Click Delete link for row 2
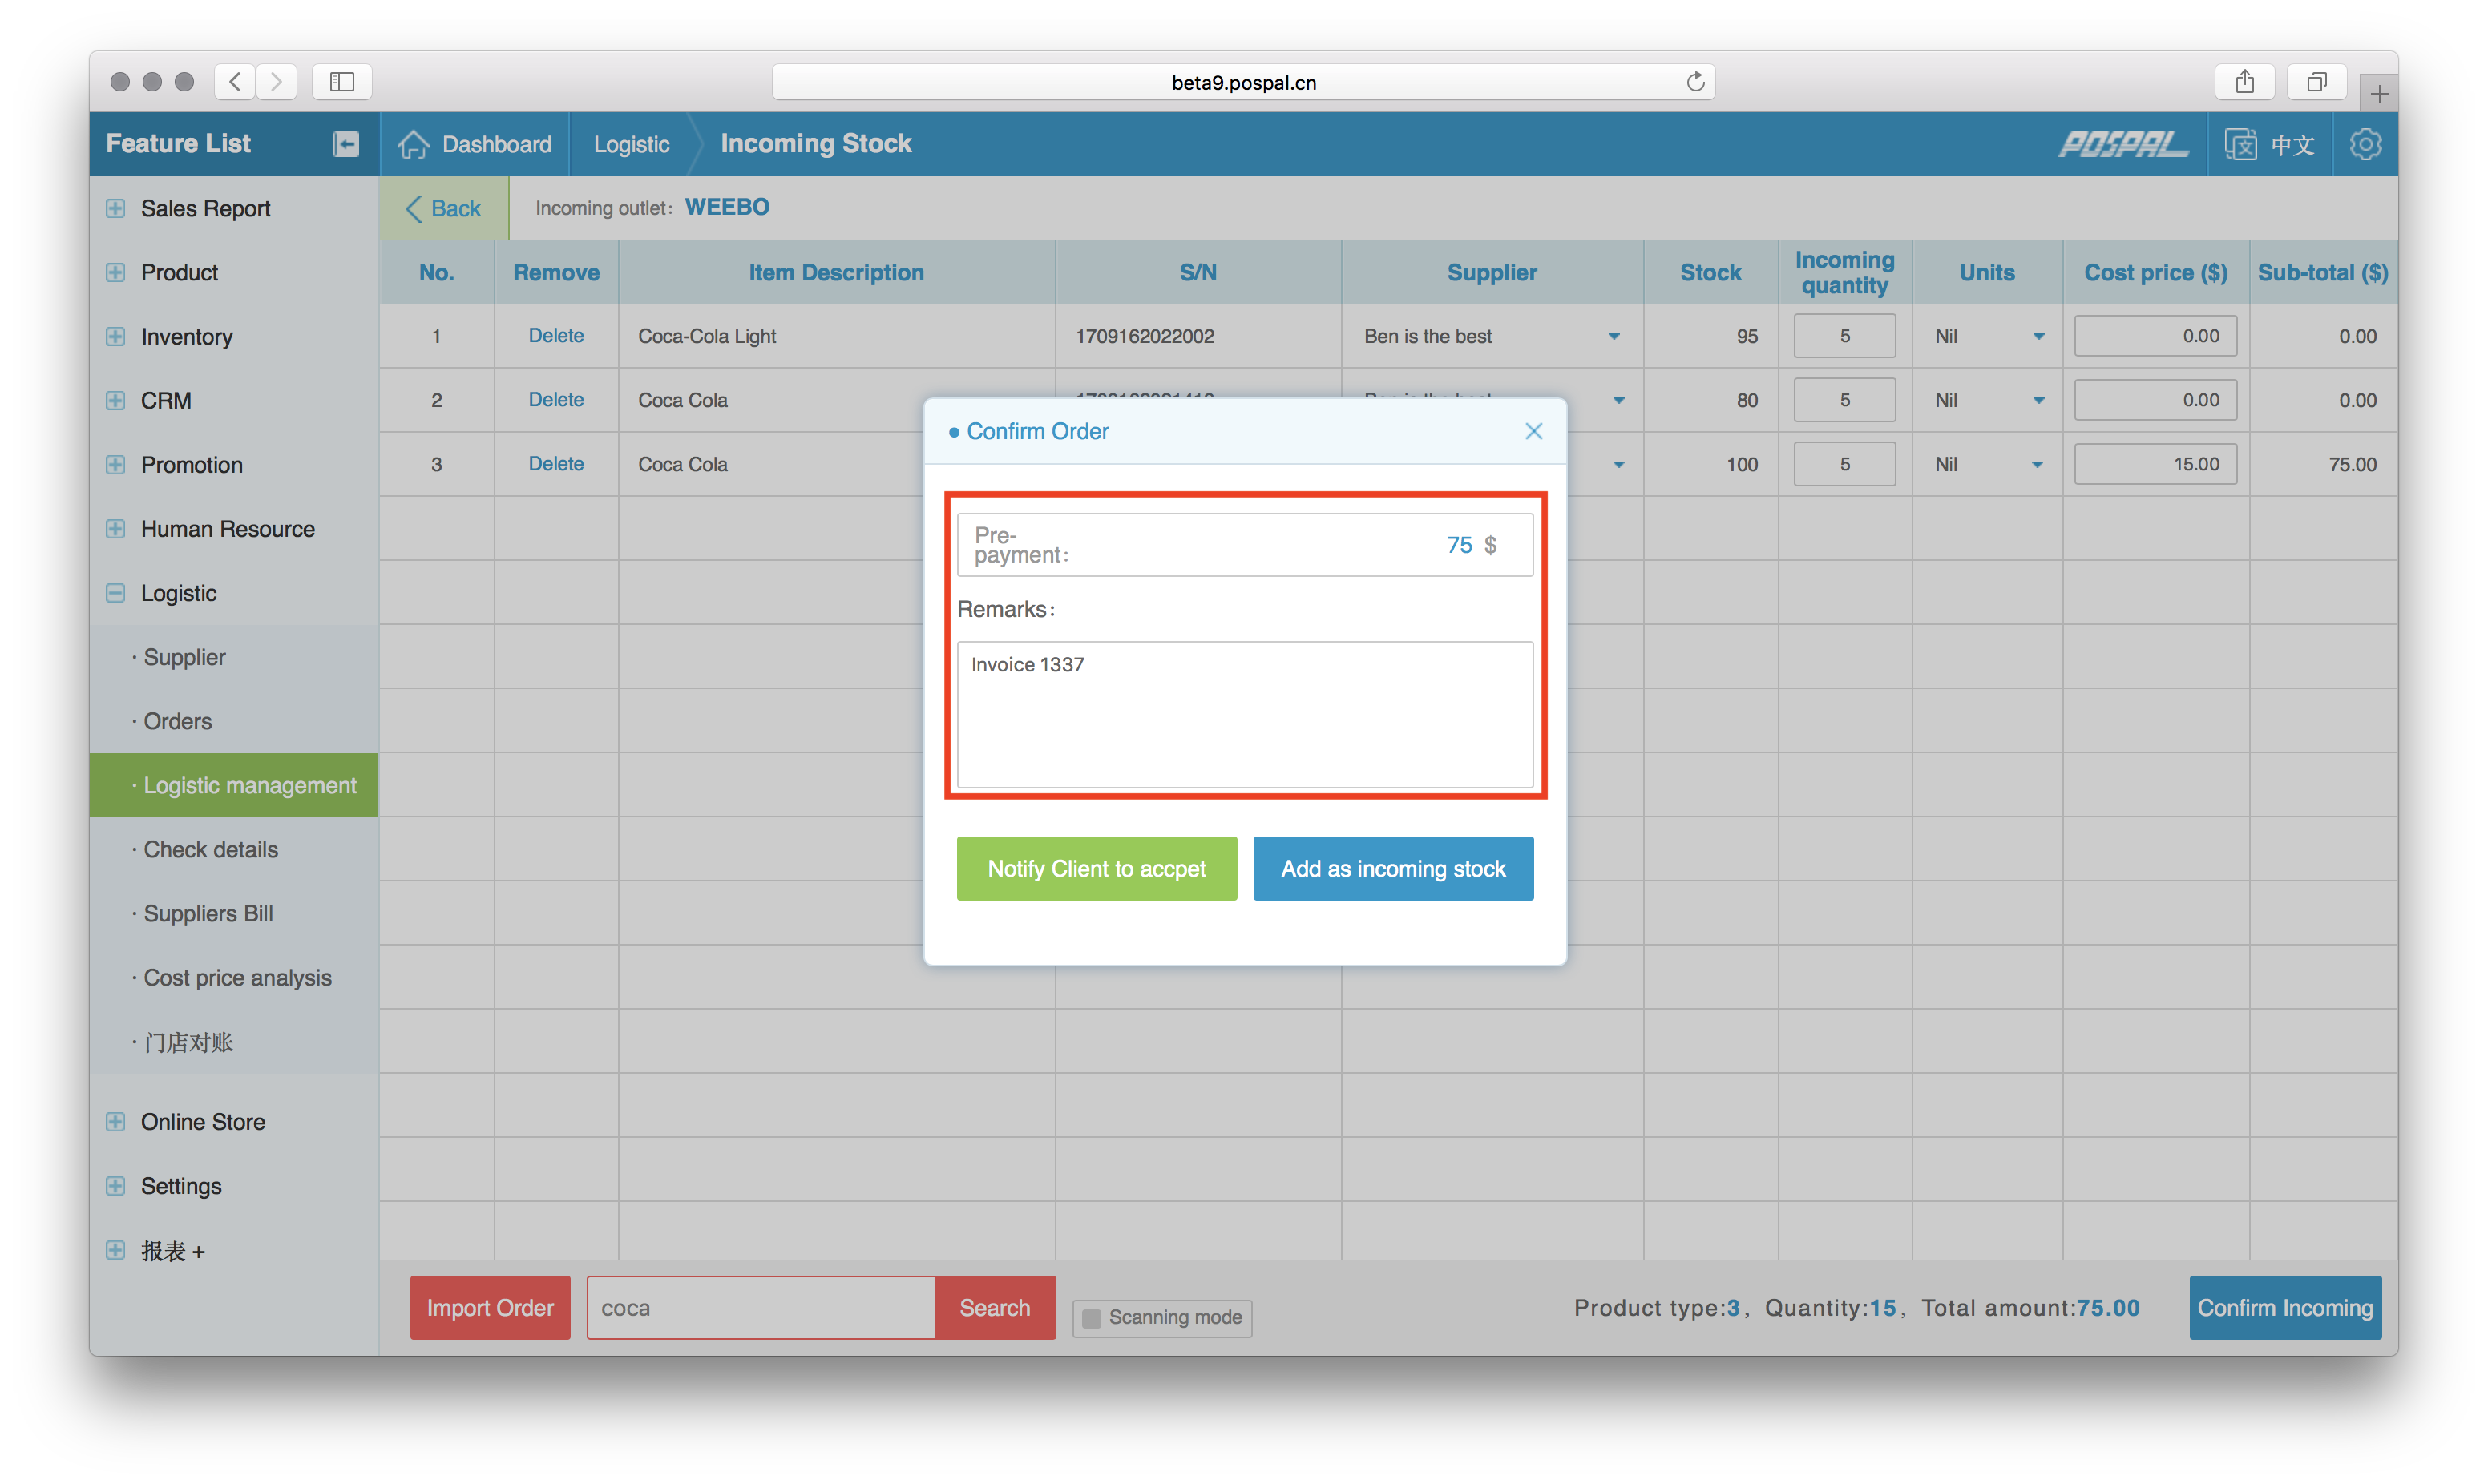This screenshot has width=2488, height=1484. click(x=556, y=400)
